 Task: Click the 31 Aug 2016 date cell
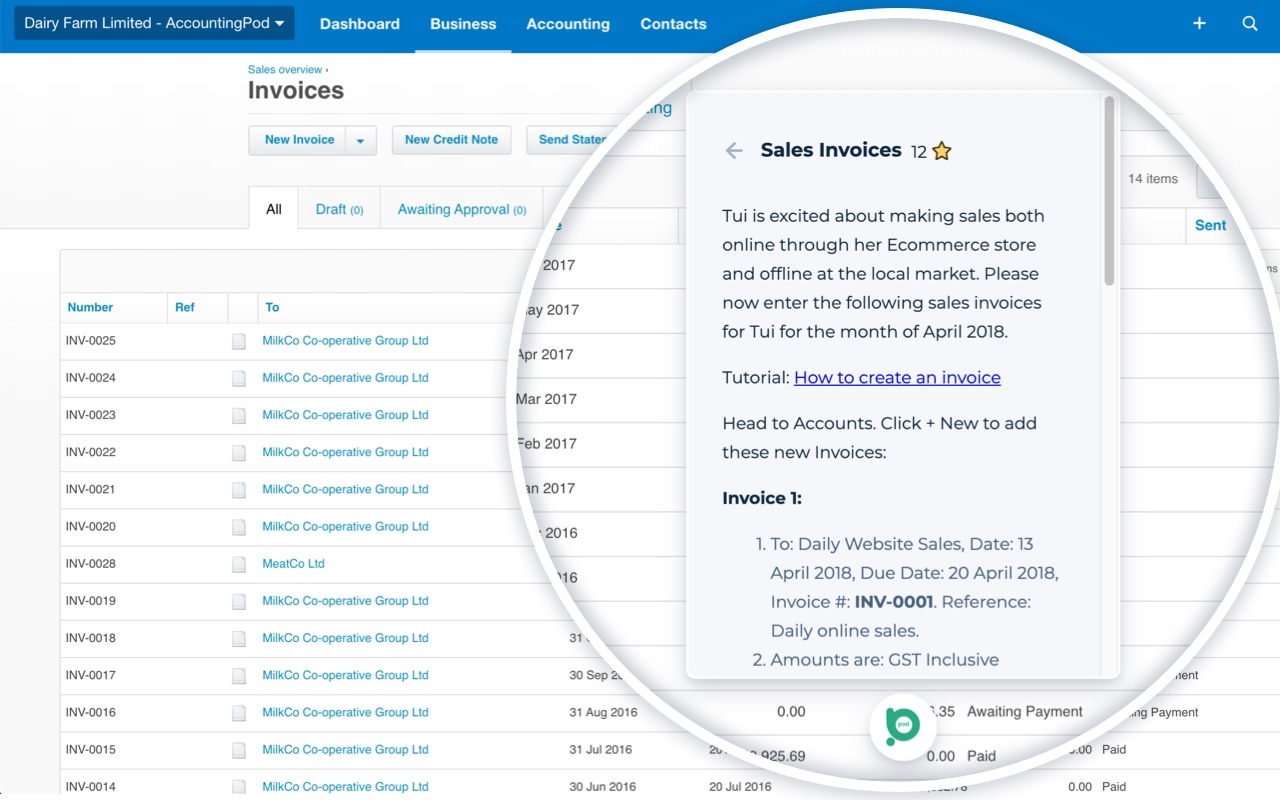603,712
